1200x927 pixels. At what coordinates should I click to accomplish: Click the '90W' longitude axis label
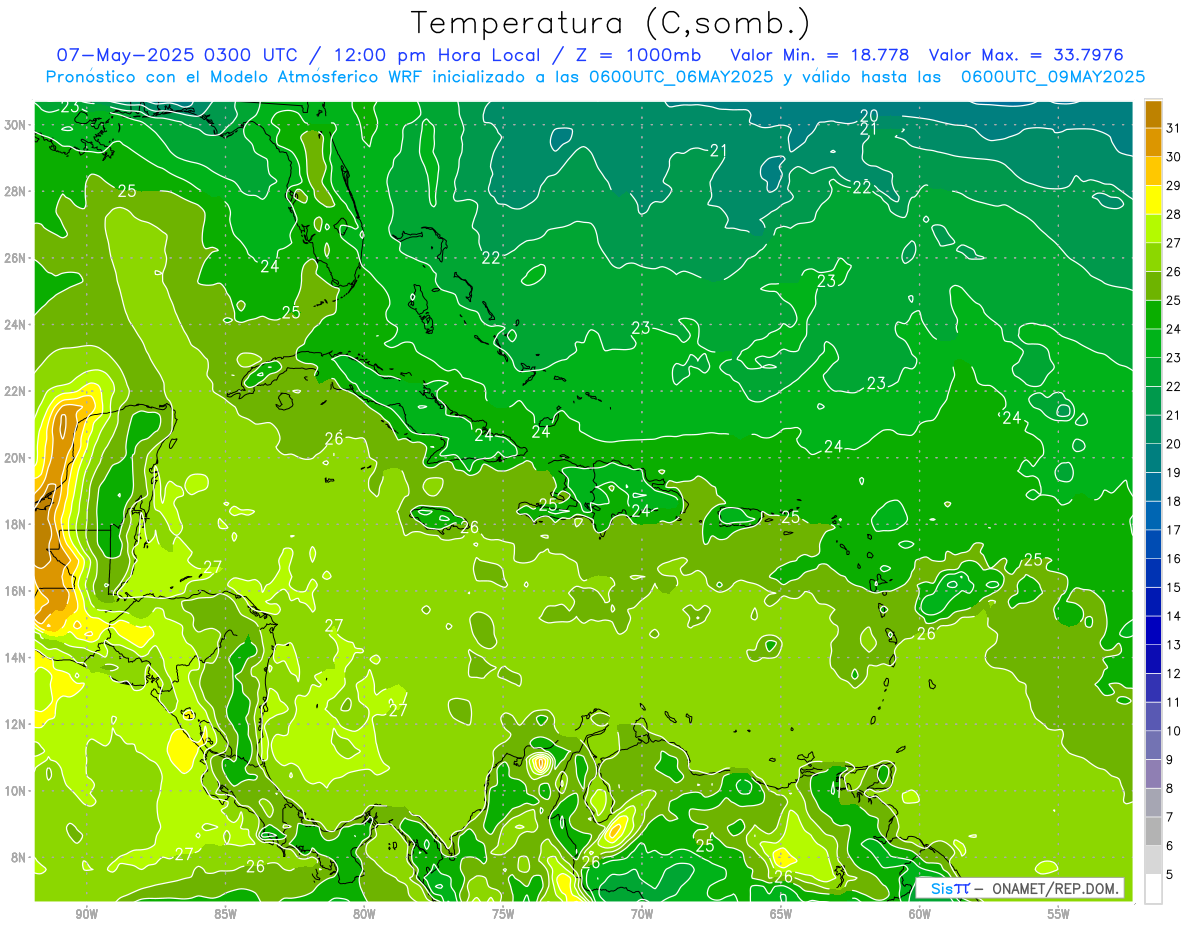click(86, 914)
